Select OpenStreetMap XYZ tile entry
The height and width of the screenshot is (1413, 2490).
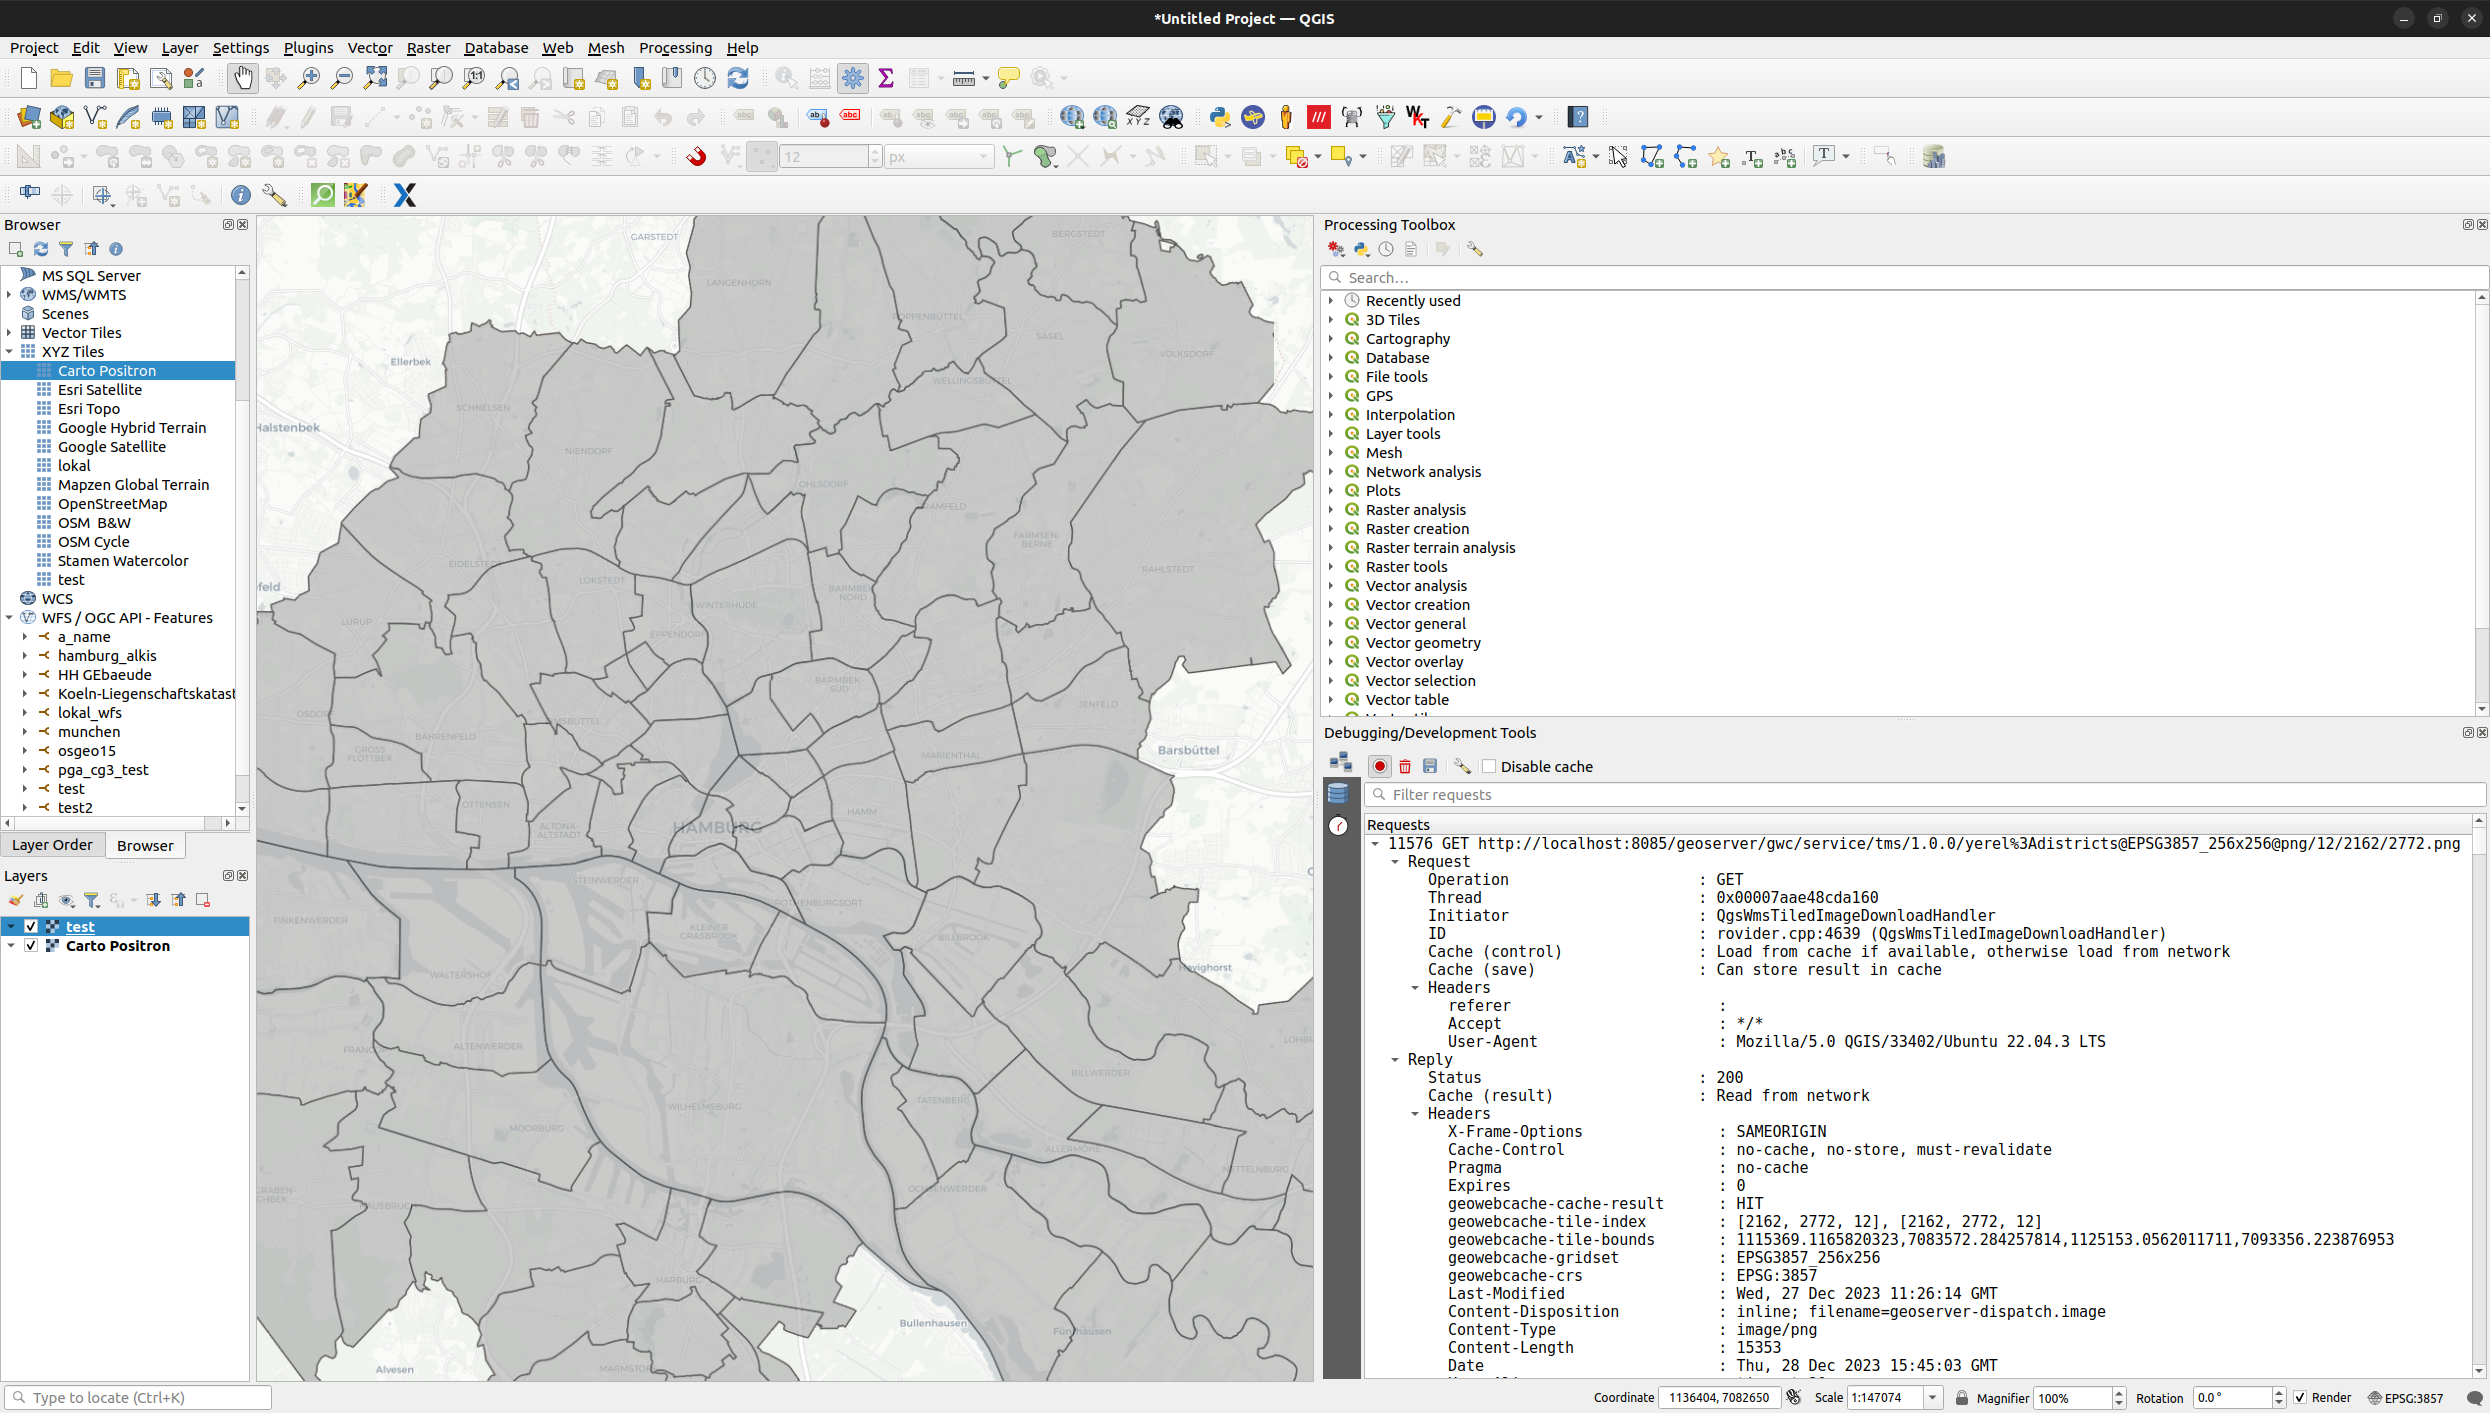(x=112, y=504)
